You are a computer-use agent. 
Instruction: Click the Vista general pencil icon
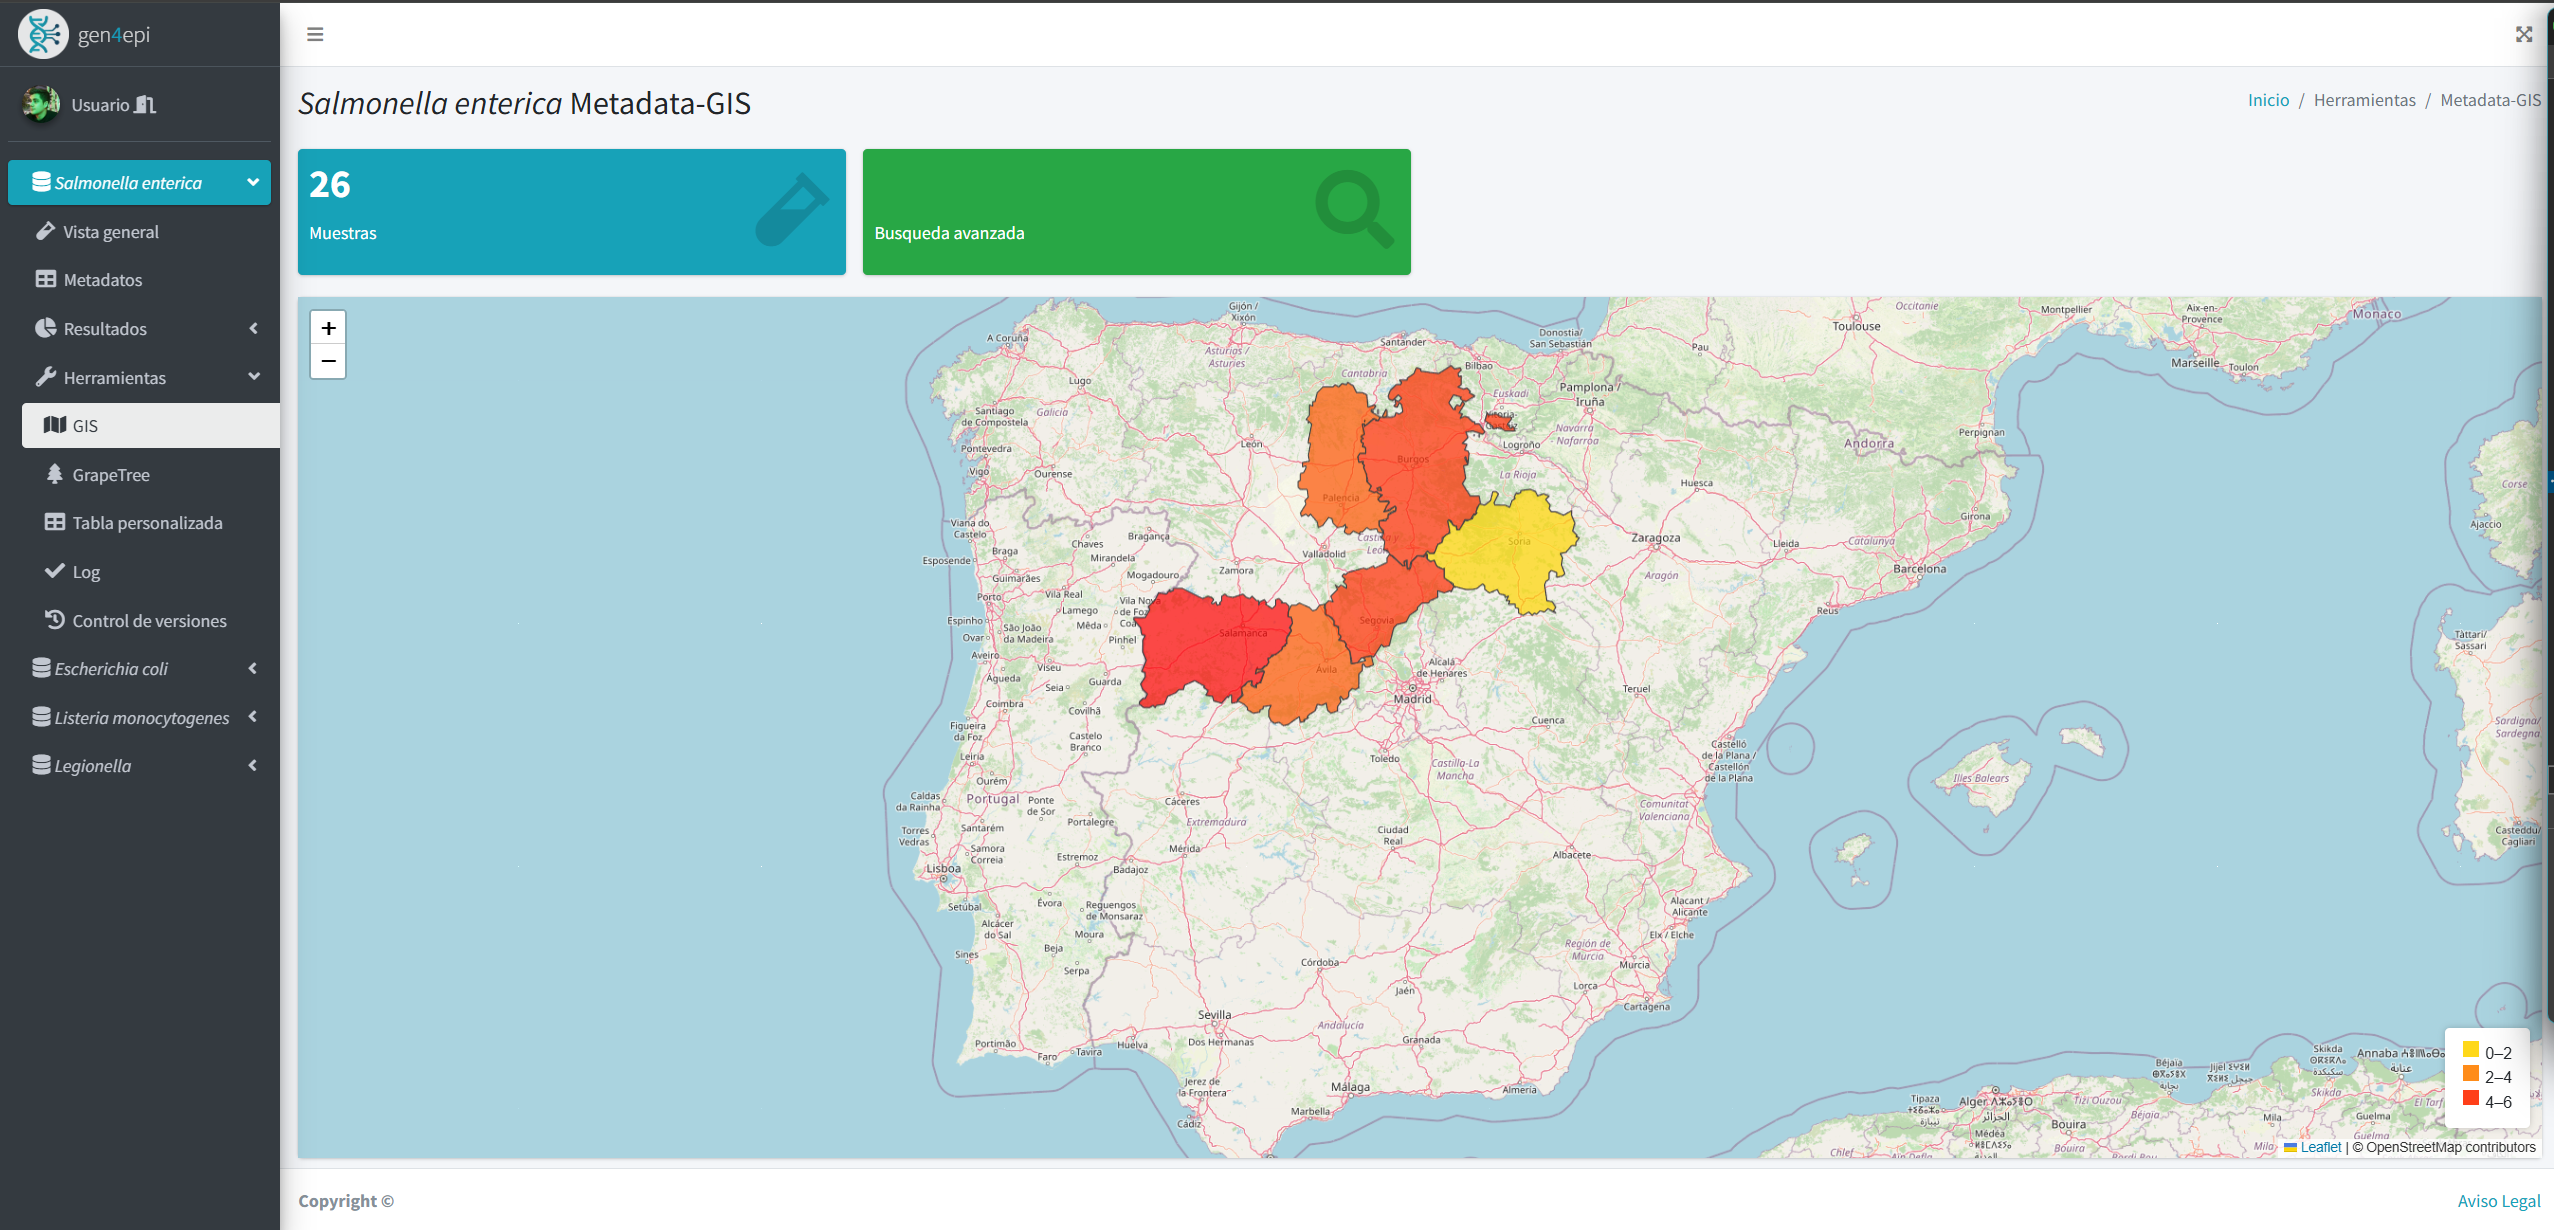(x=46, y=231)
